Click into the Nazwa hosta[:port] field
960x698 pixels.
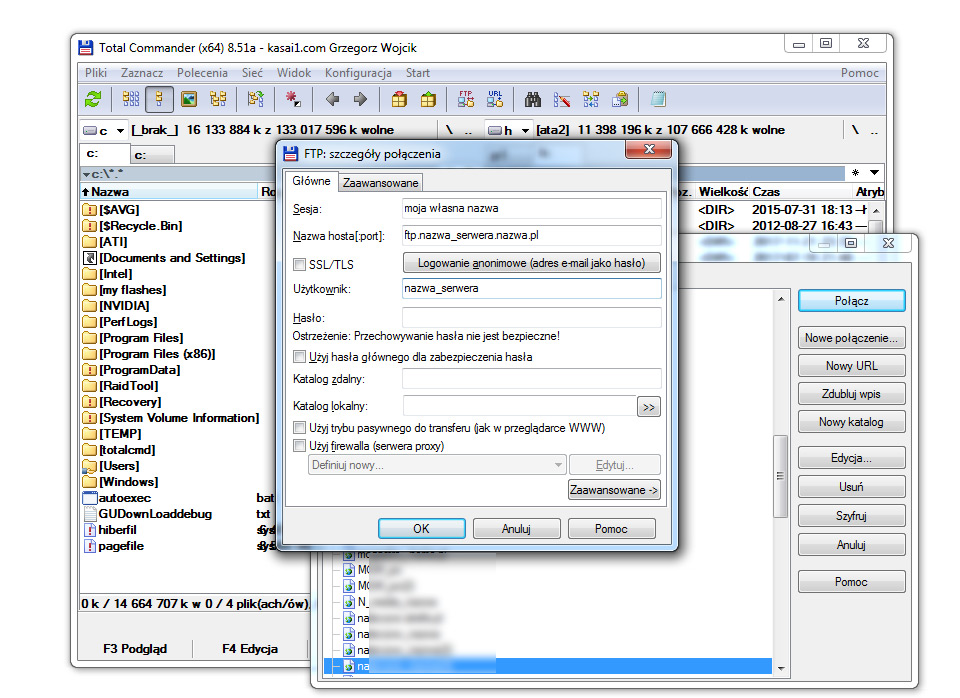tap(531, 235)
